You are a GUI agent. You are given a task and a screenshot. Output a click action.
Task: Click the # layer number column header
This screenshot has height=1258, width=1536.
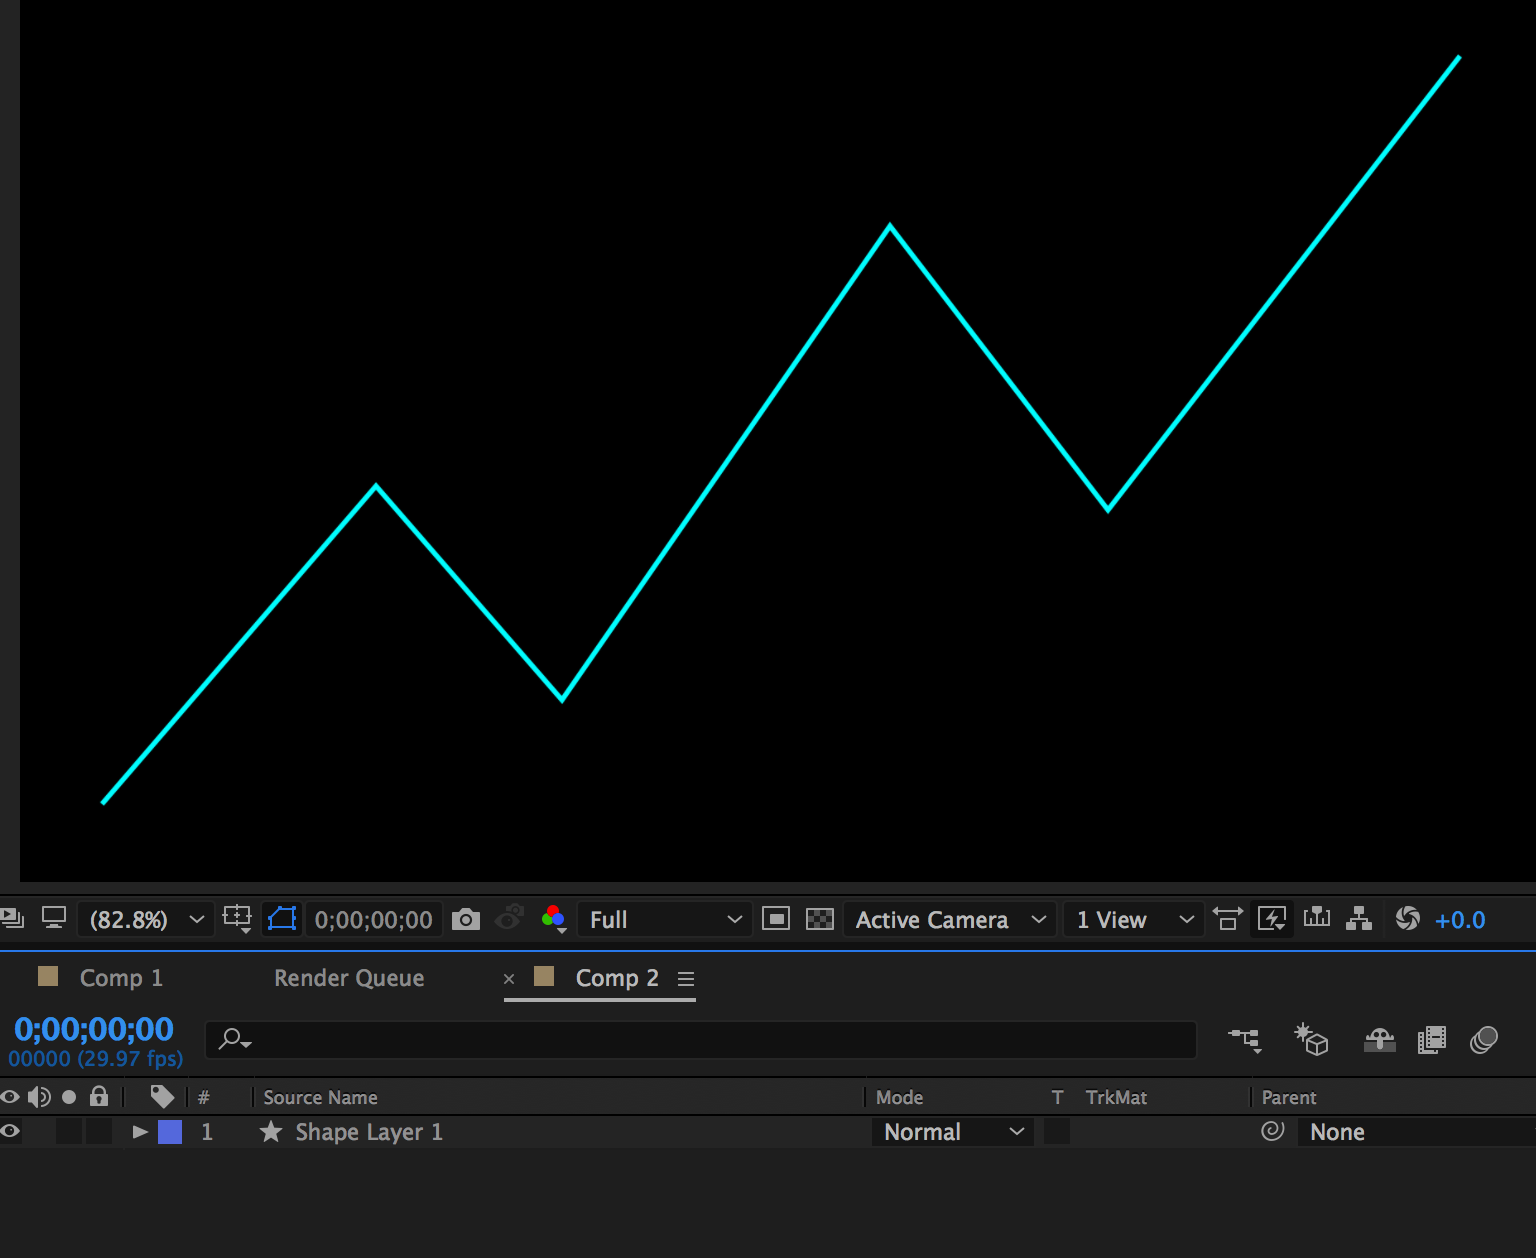(x=204, y=1097)
